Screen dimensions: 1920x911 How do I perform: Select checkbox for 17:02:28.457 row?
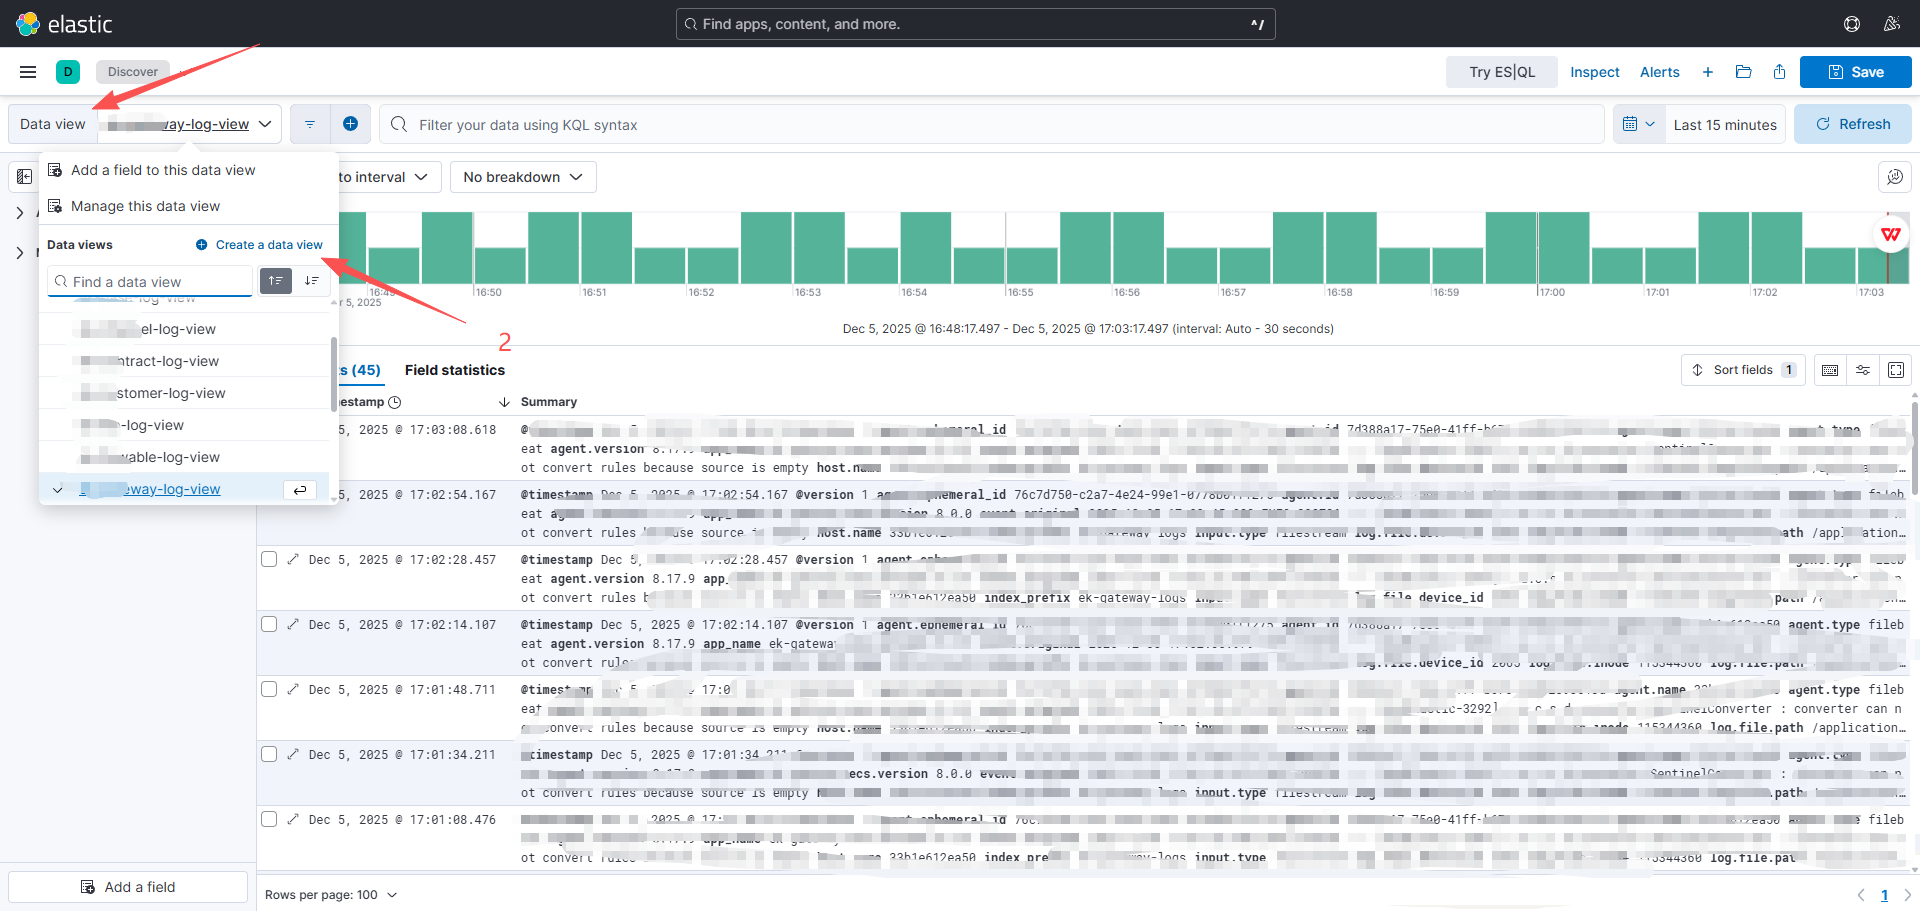269,559
